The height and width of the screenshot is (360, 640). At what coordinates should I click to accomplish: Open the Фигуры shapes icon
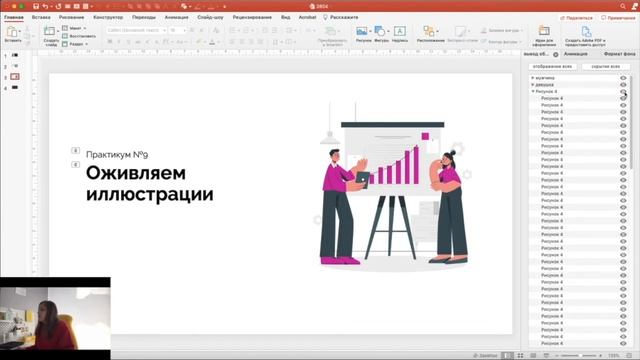coord(379,31)
